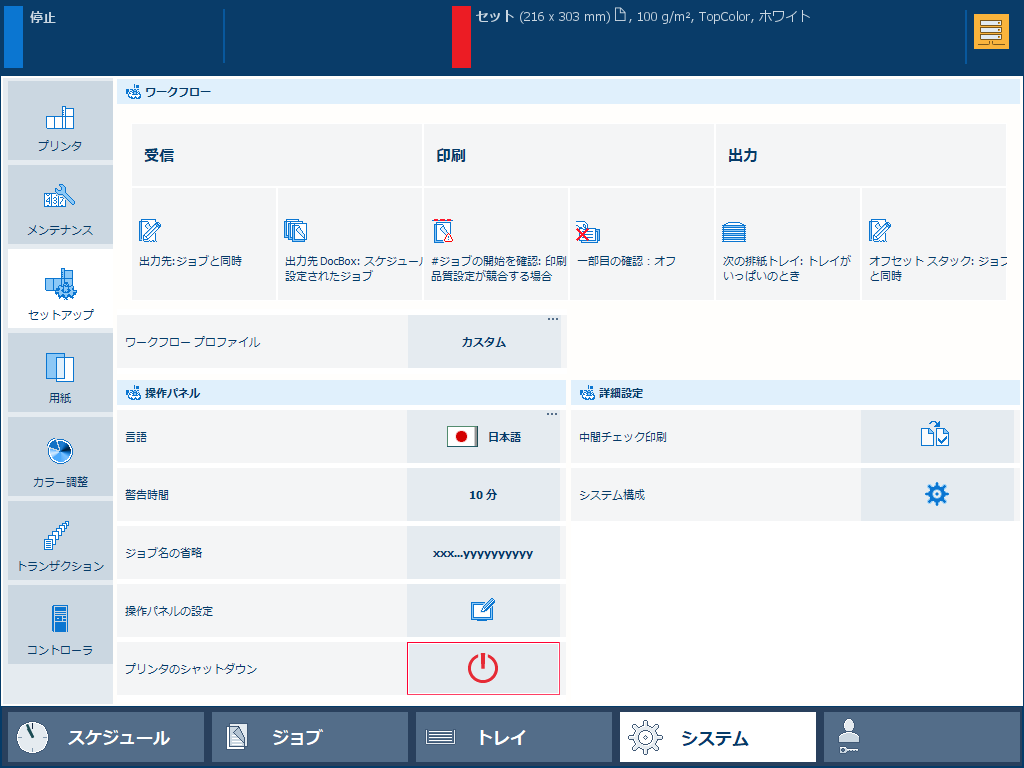Click プリンタのシャットダウン label
The height and width of the screenshot is (768, 1024).
(x=191, y=669)
